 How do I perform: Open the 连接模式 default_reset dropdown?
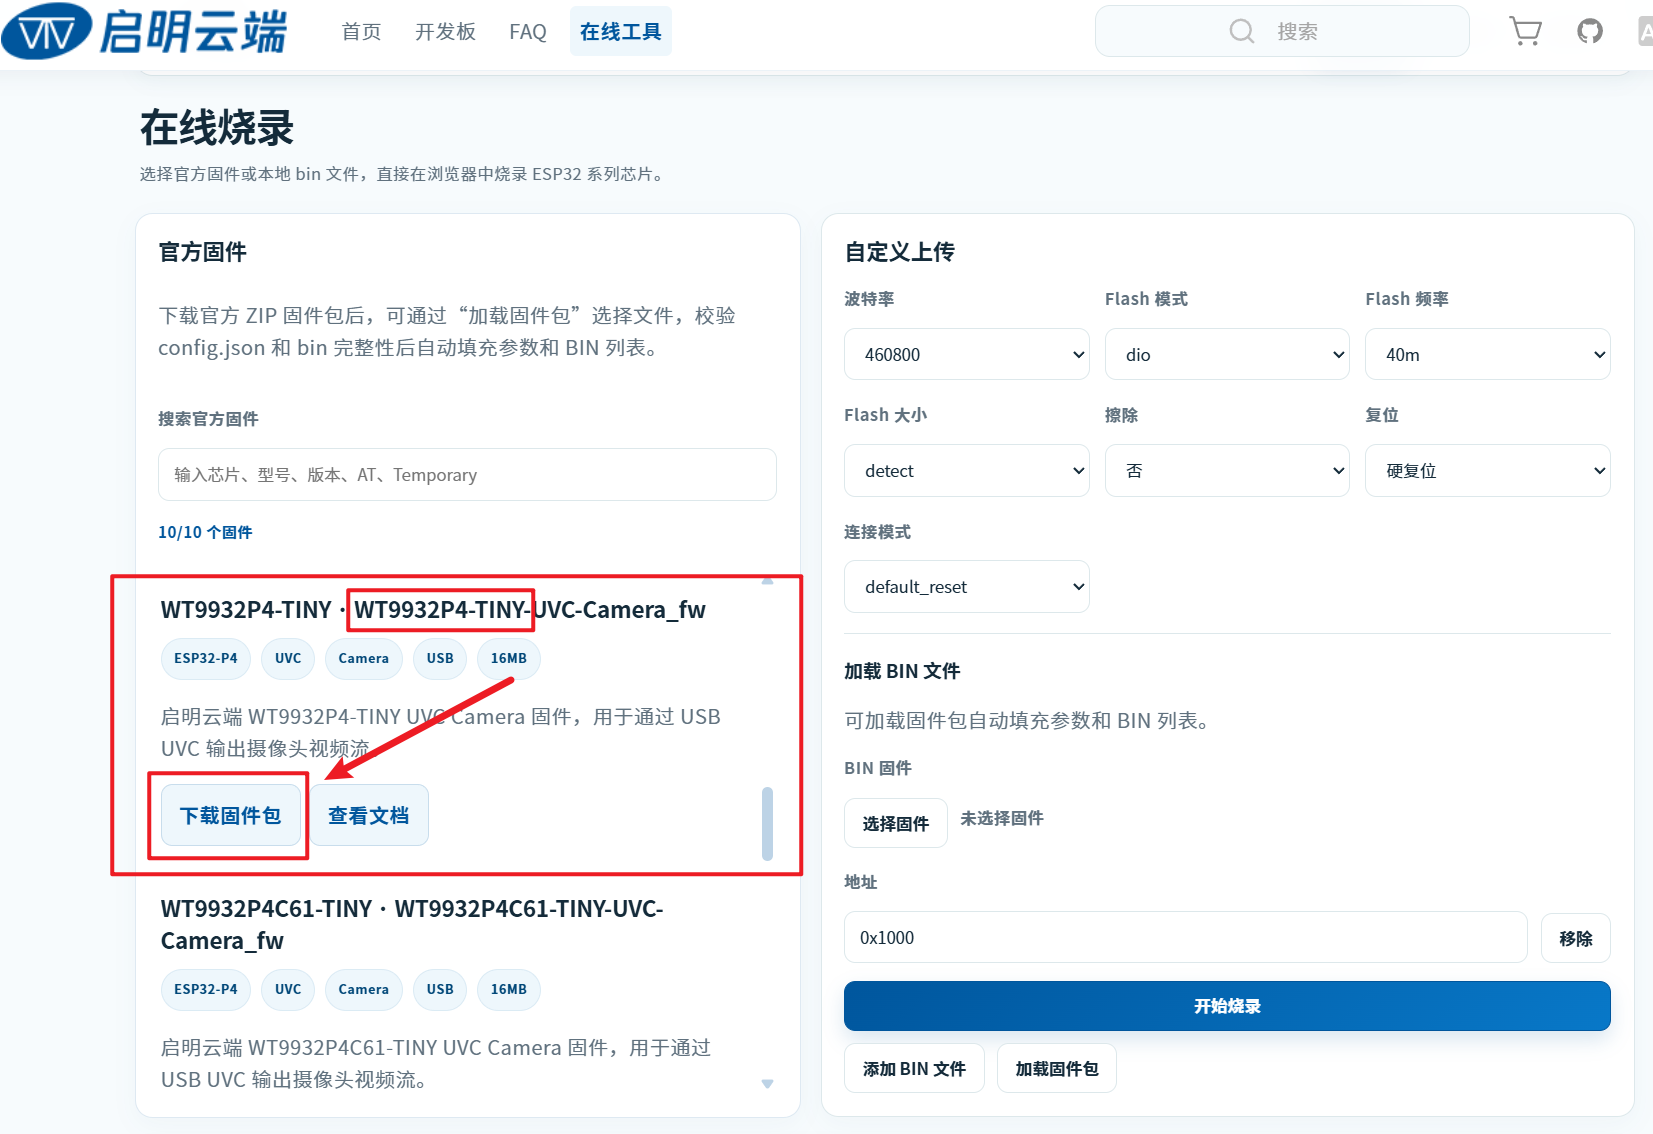[x=967, y=587]
